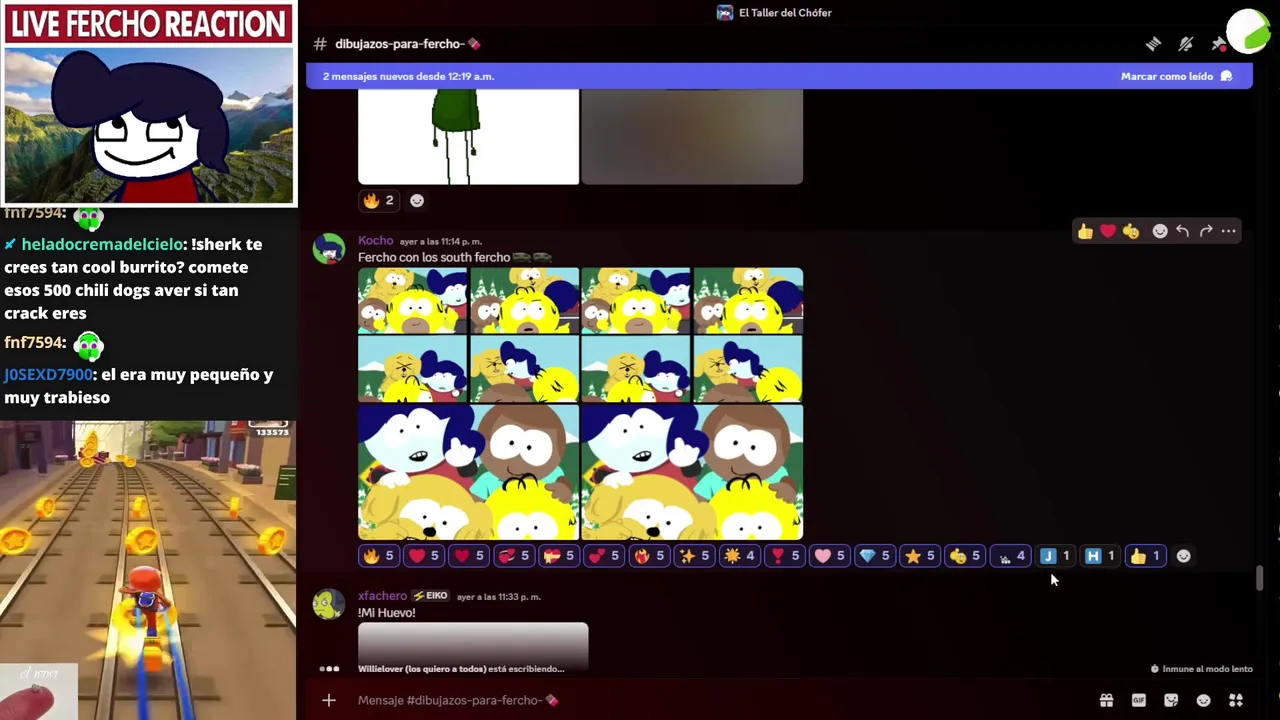This screenshot has height=720, width=1280.
Task: Open the gift icon in message bar
Action: [x=1106, y=700]
